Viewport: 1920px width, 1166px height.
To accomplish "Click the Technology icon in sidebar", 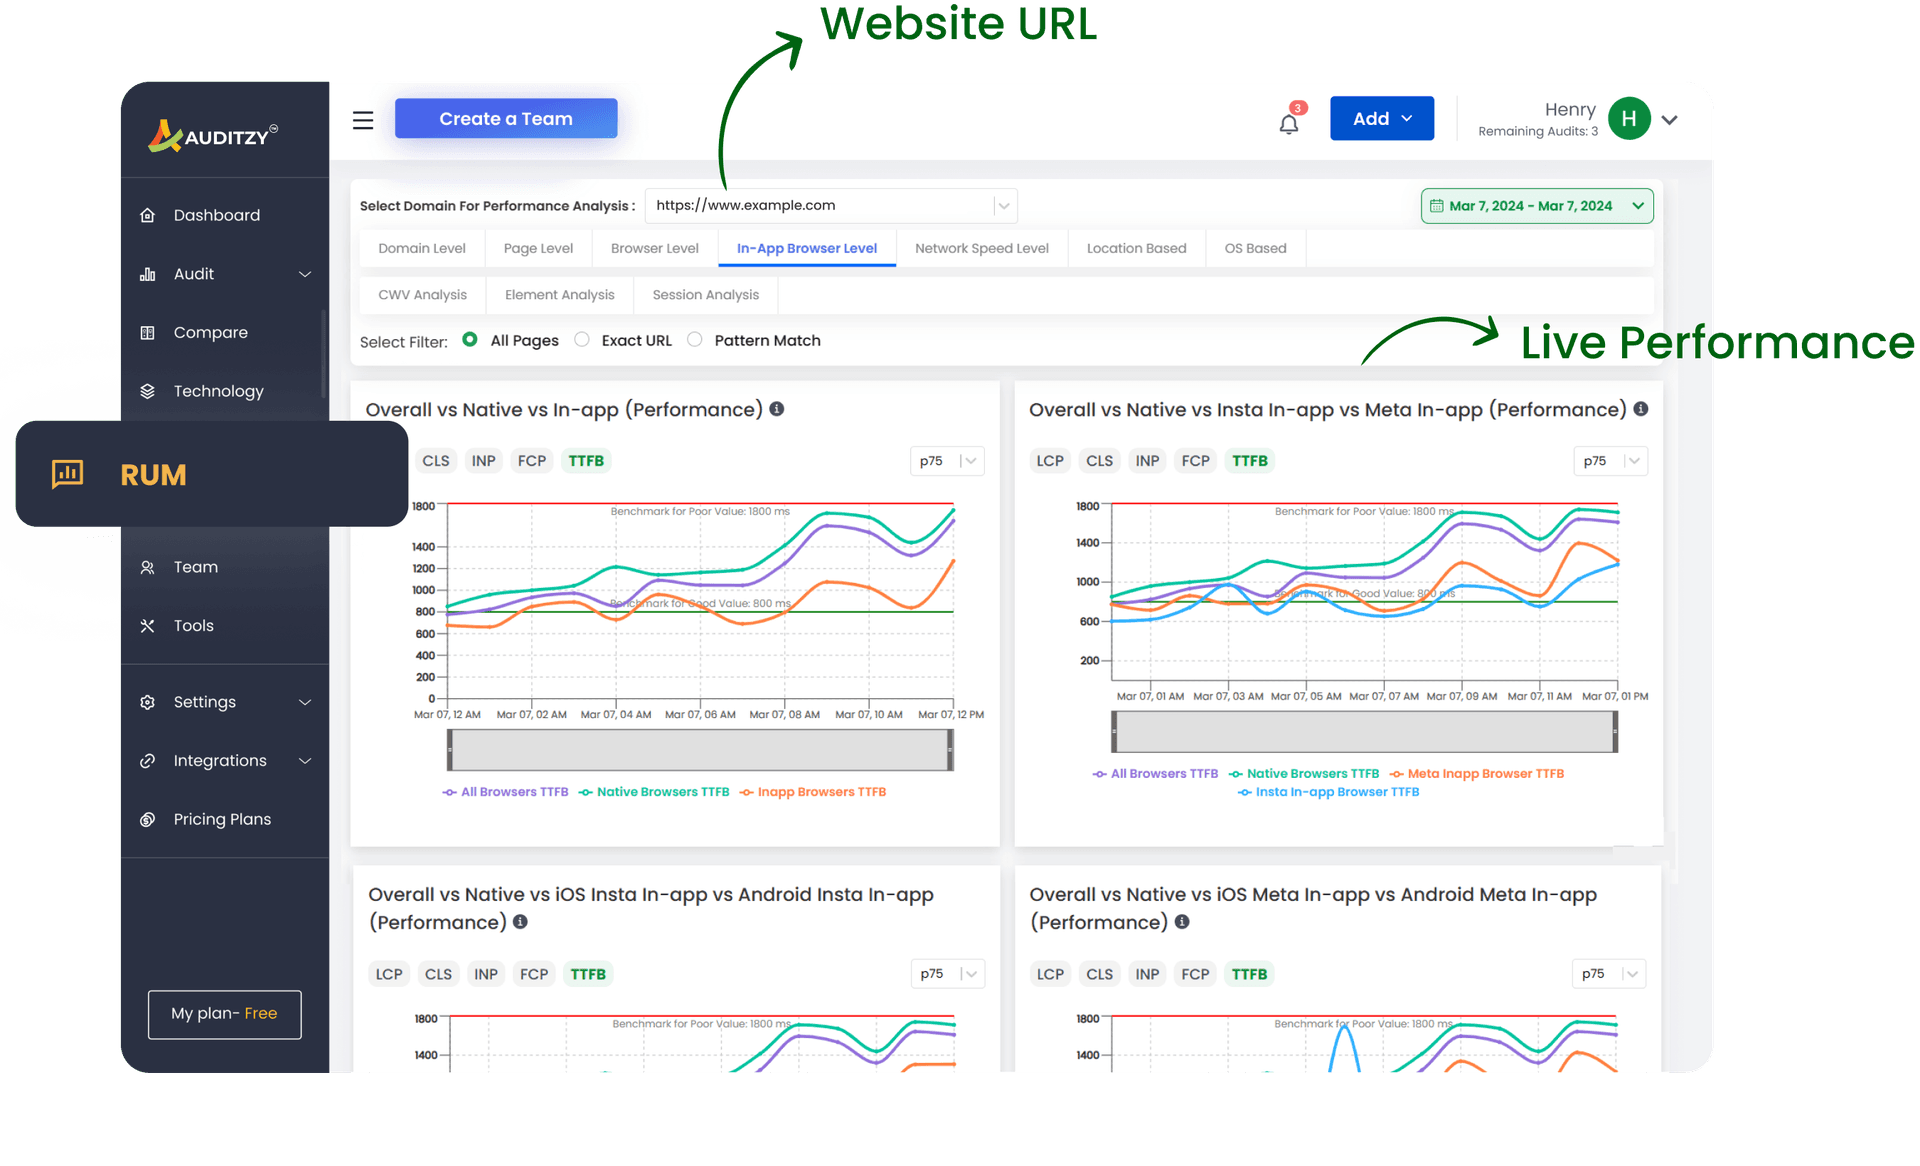I will (149, 391).
